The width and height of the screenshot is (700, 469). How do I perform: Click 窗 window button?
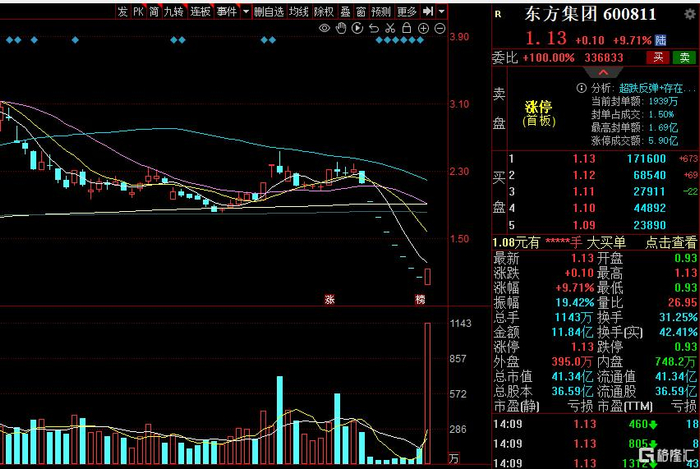[x=361, y=12]
